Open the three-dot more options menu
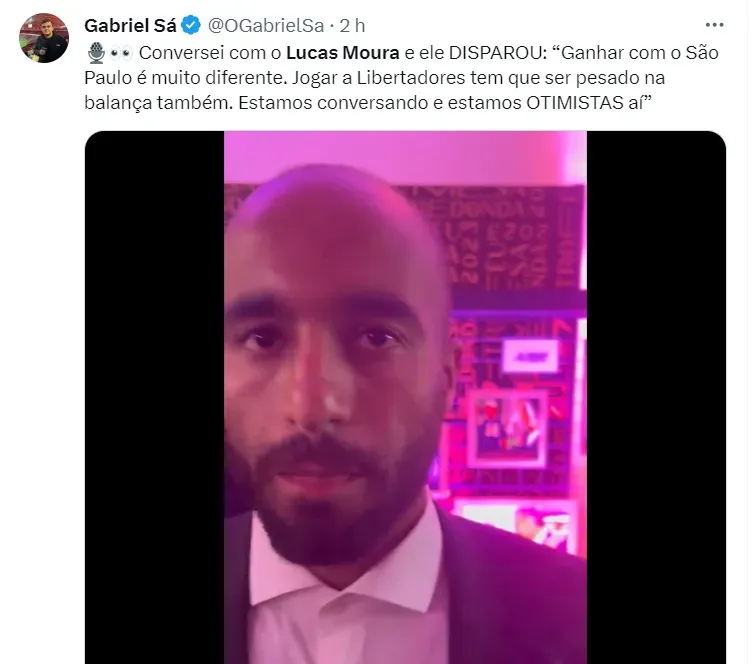This screenshot has height=664, width=751. (714, 25)
